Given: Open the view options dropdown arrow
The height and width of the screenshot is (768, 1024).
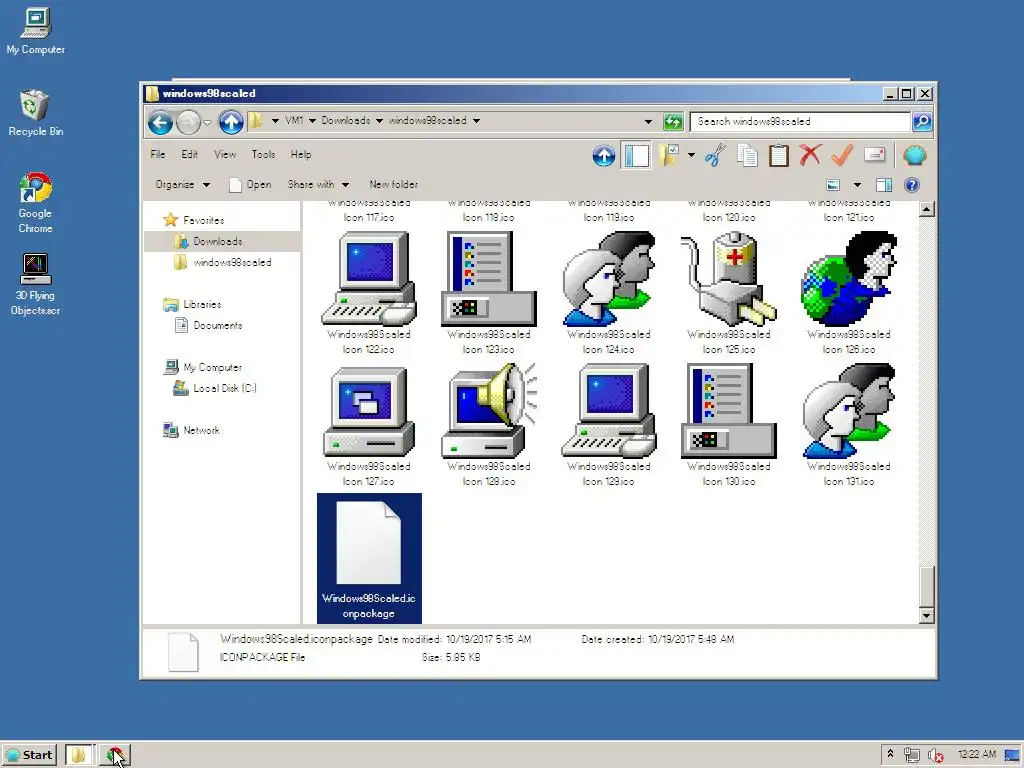Looking at the screenshot, I should (857, 185).
